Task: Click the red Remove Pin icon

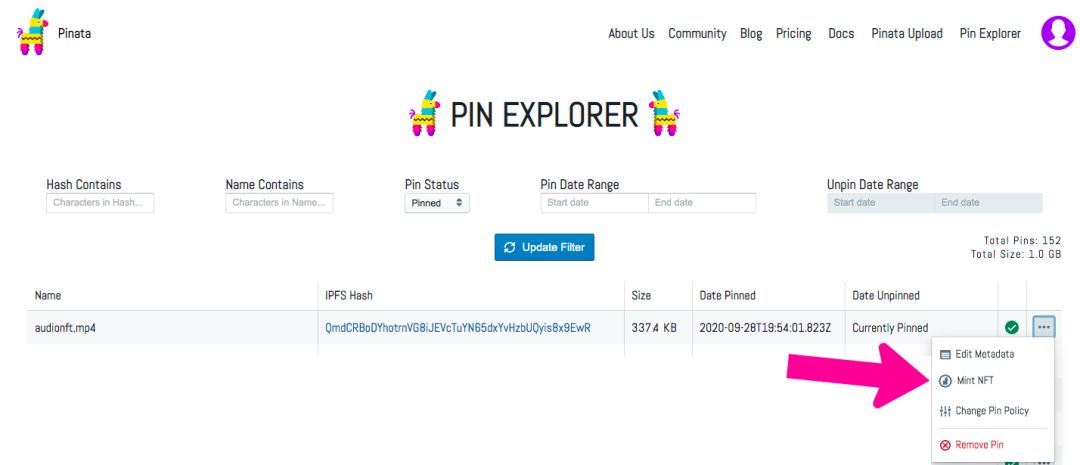Action: click(945, 445)
